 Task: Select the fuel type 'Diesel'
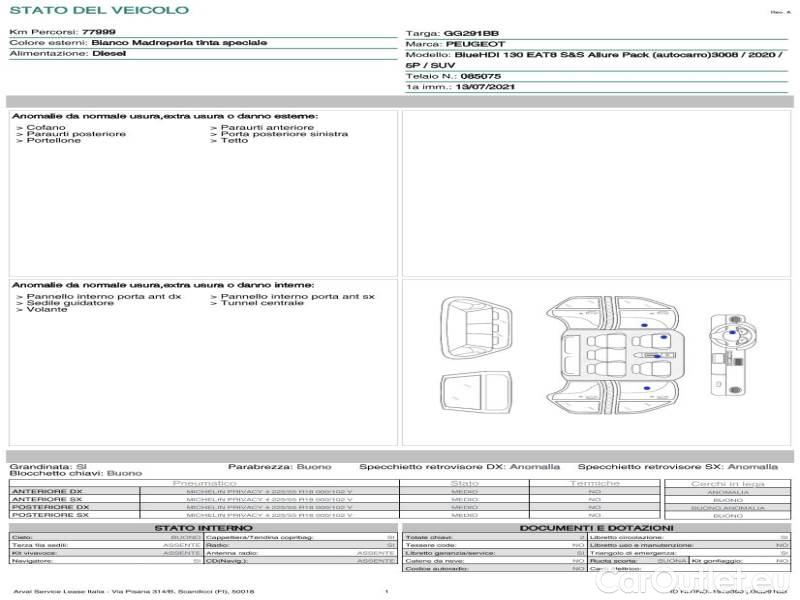tap(109, 53)
